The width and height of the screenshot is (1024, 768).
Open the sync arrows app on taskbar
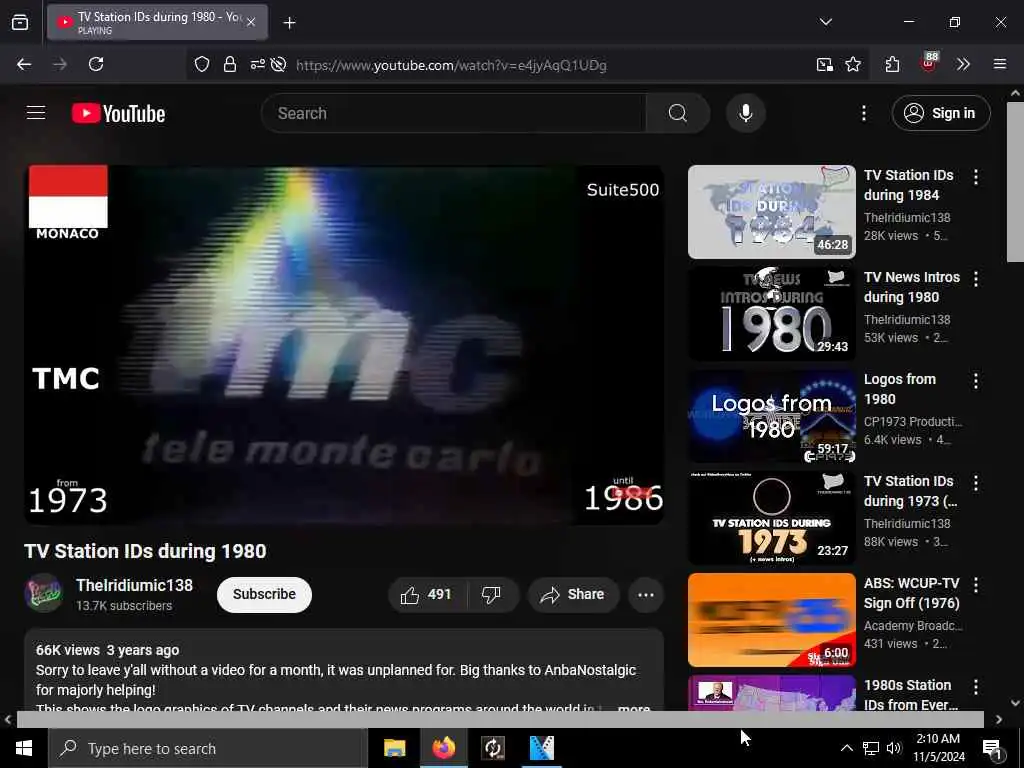pos(492,748)
